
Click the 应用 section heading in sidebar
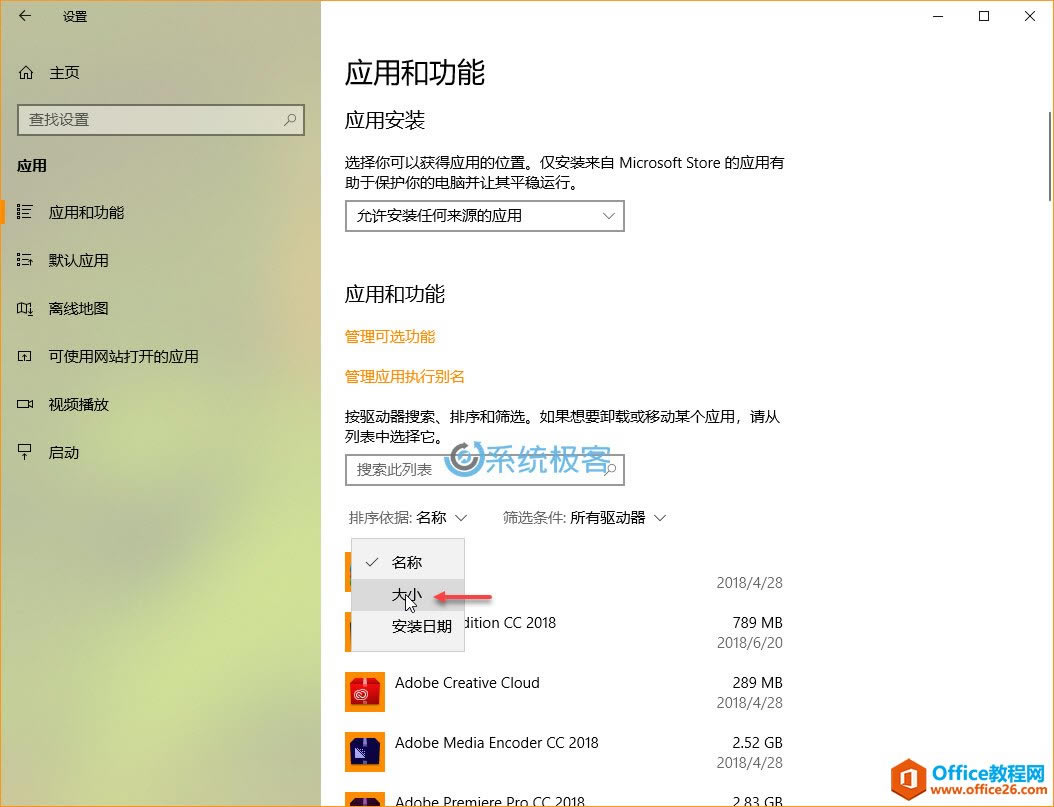point(32,166)
